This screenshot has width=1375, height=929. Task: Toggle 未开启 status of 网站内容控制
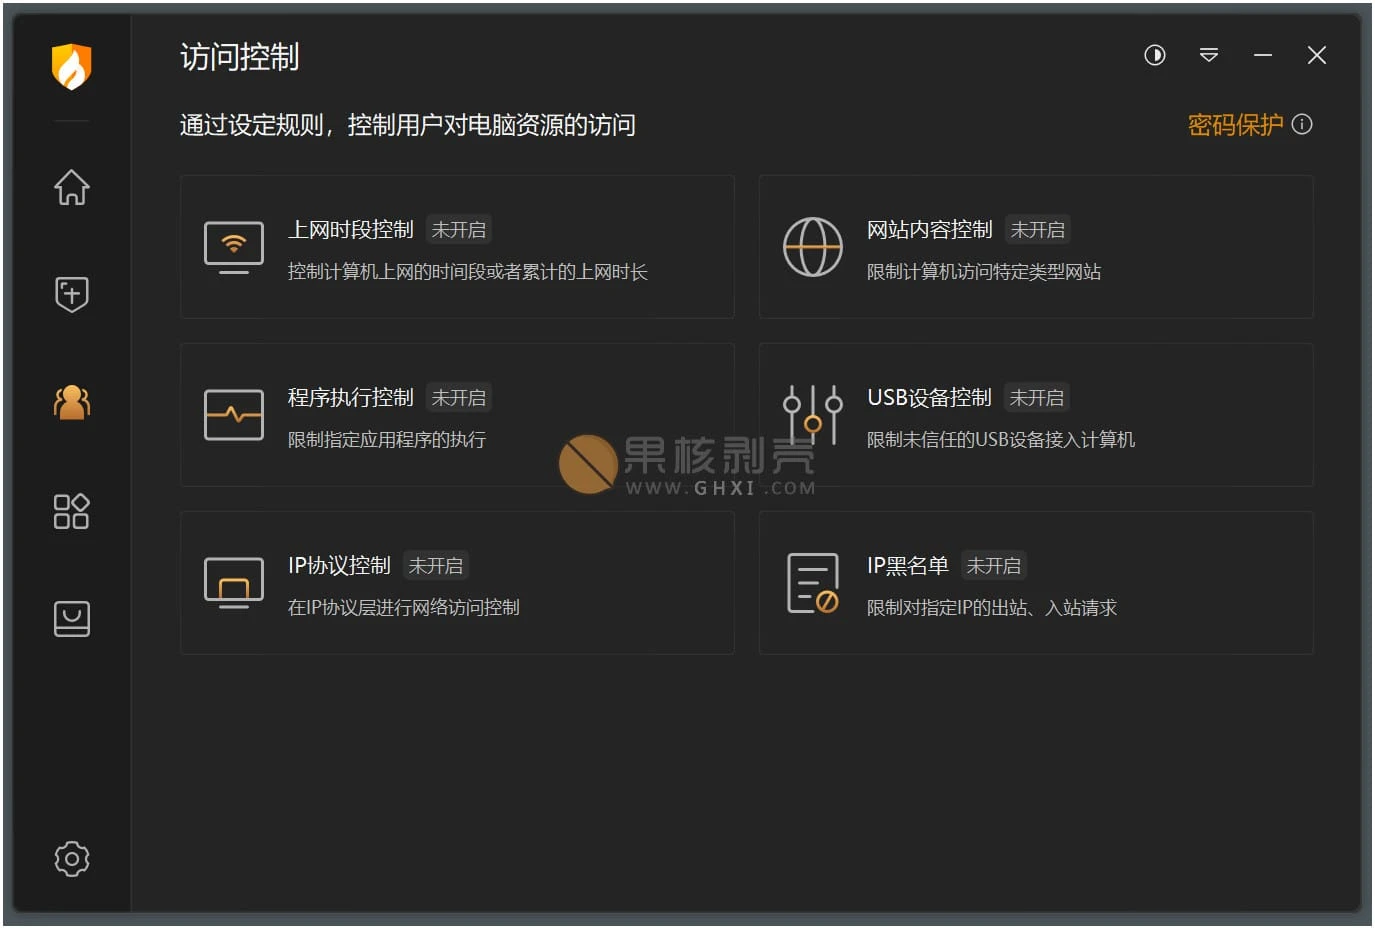(x=1038, y=230)
